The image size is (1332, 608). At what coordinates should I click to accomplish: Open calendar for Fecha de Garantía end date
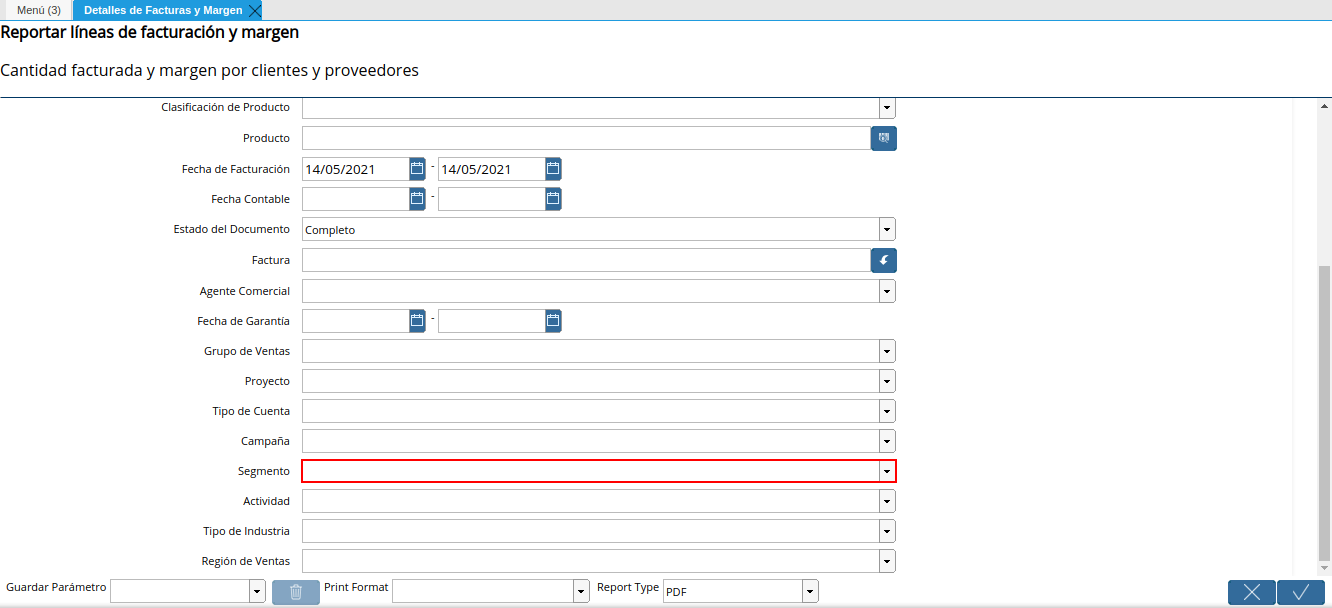(x=553, y=321)
